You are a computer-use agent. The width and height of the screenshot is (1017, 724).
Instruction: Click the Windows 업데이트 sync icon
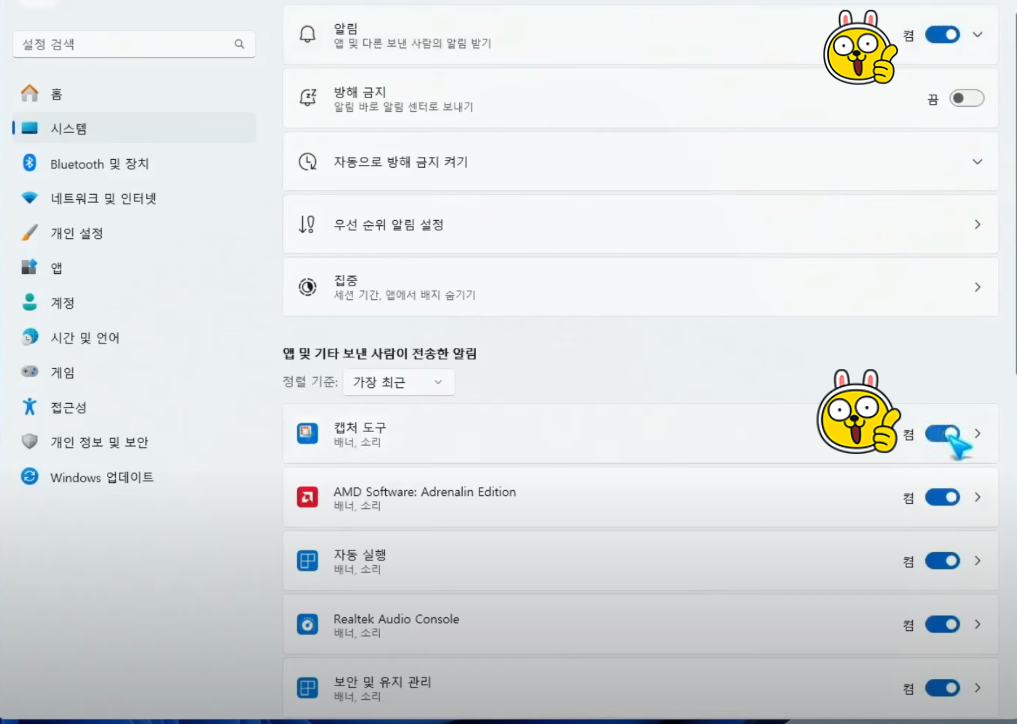(x=29, y=477)
